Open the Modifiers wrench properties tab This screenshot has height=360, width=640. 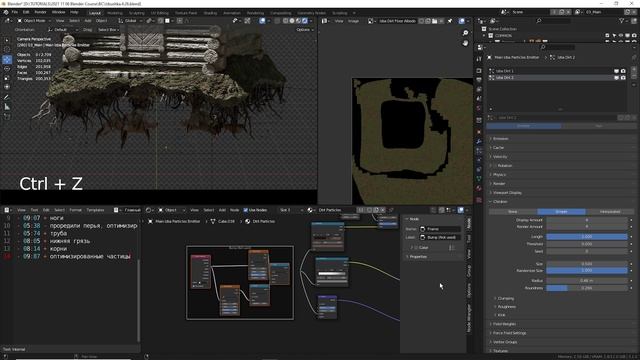click(x=479, y=141)
